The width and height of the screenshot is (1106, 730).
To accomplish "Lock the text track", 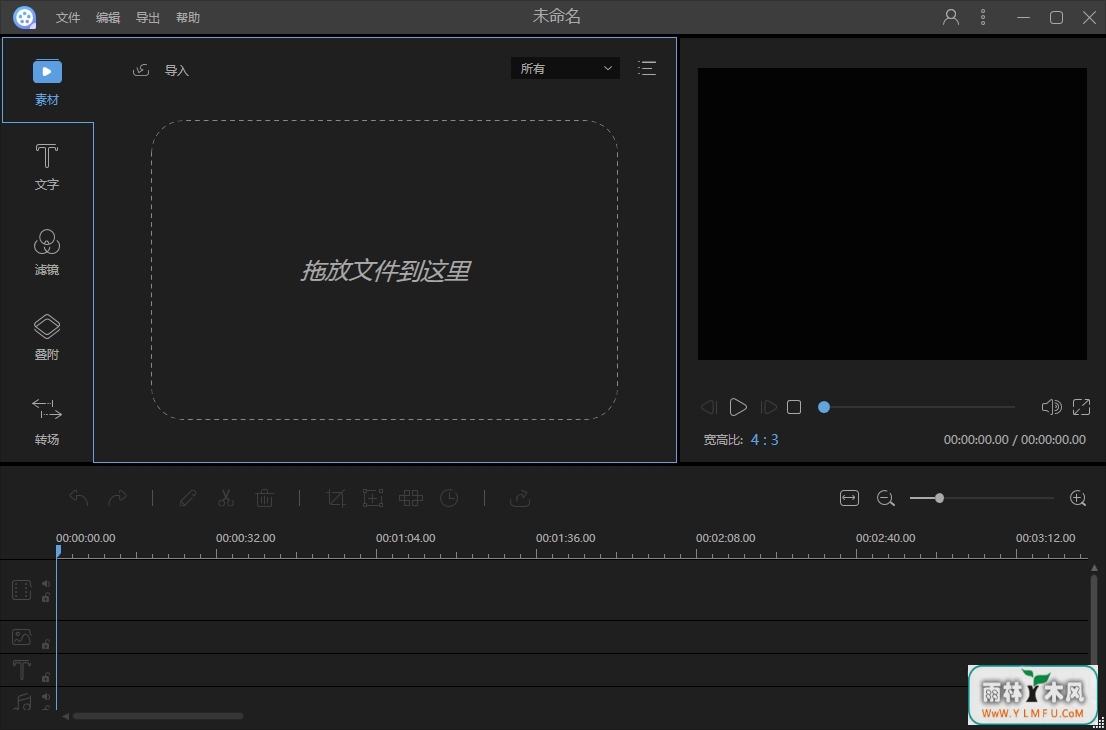I will 45,677.
